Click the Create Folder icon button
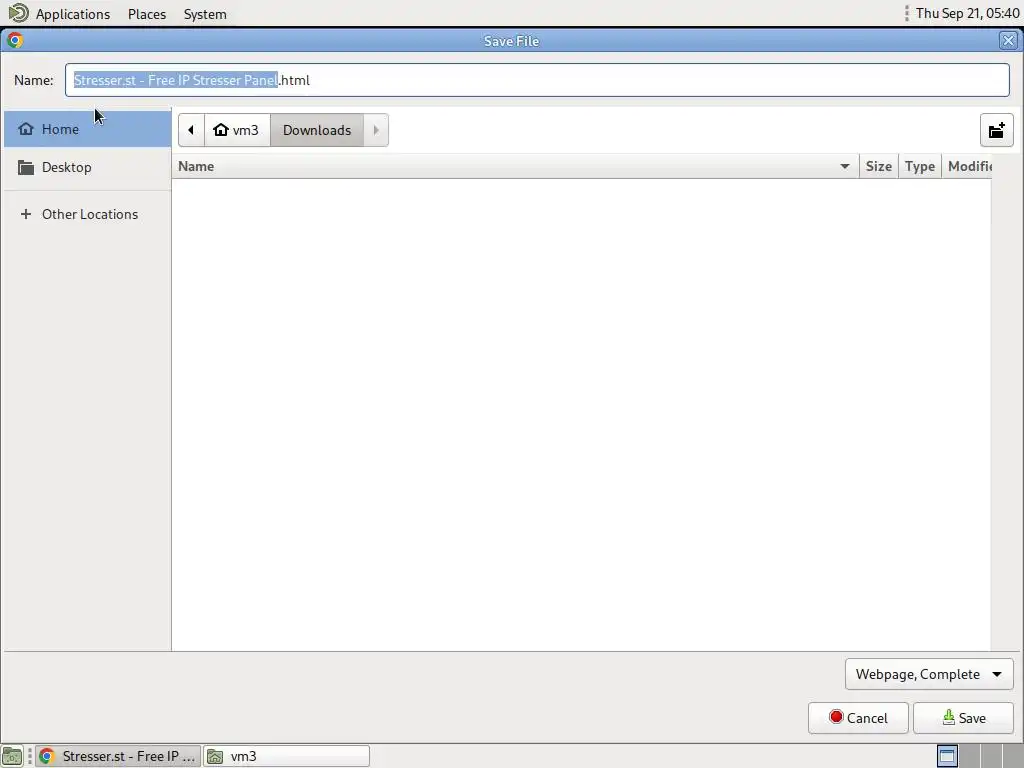Screen dimensions: 1024x768 click(x=996, y=130)
